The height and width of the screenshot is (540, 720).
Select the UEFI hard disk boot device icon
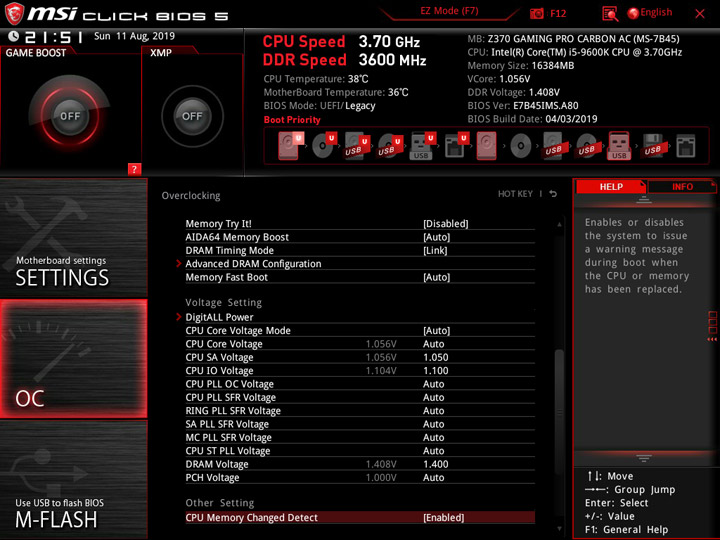[289, 146]
